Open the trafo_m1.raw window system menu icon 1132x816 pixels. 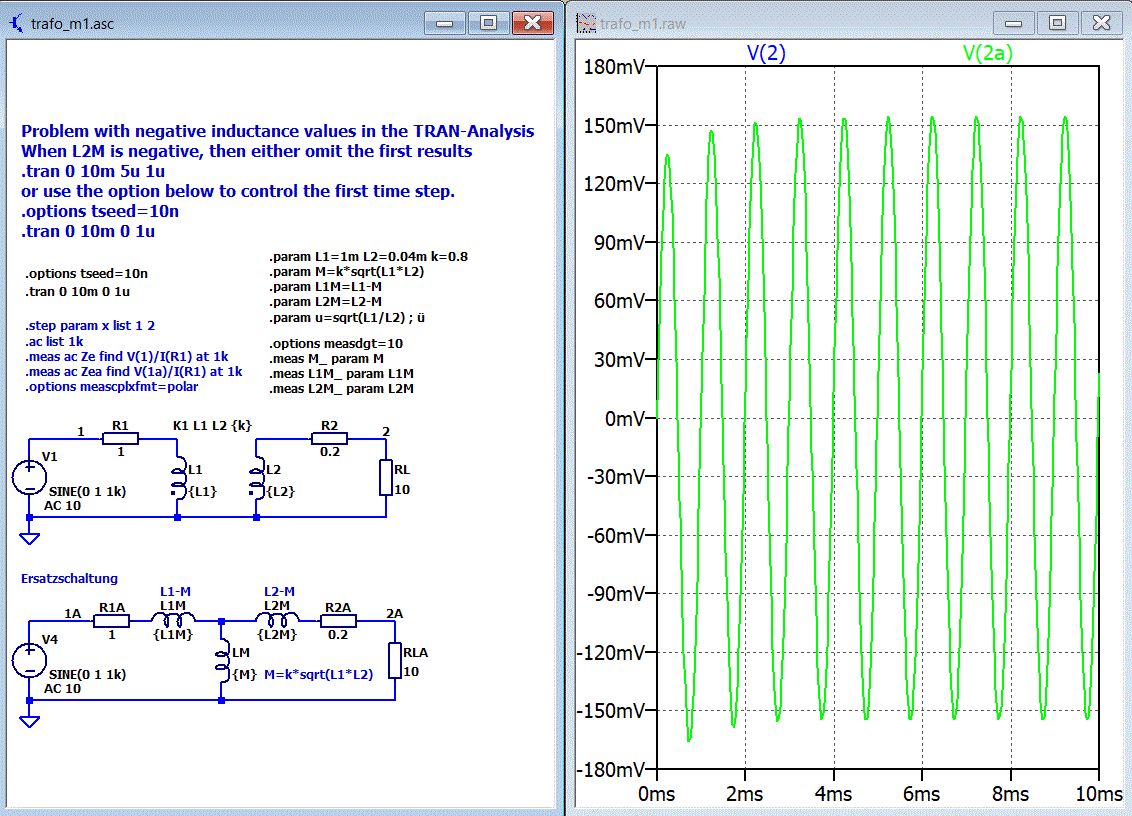tap(586, 23)
